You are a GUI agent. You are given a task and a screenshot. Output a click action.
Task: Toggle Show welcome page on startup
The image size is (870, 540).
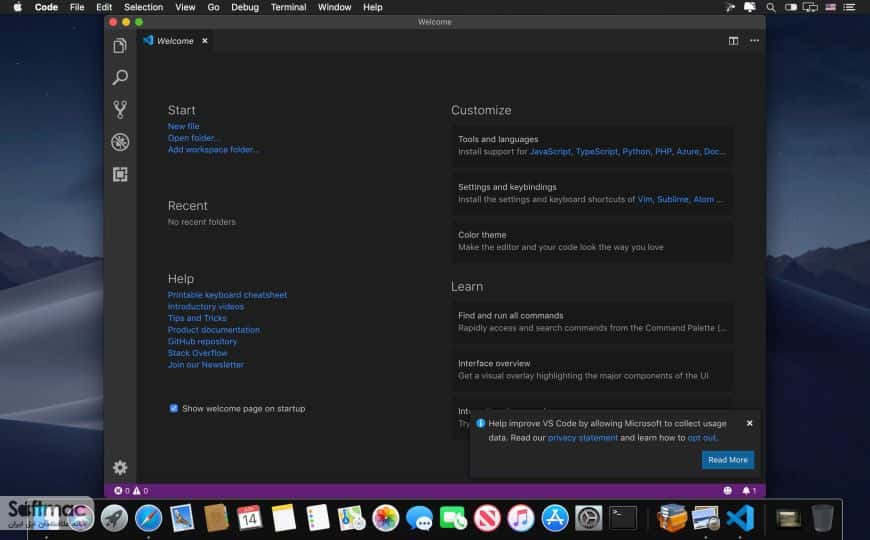(x=174, y=408)
